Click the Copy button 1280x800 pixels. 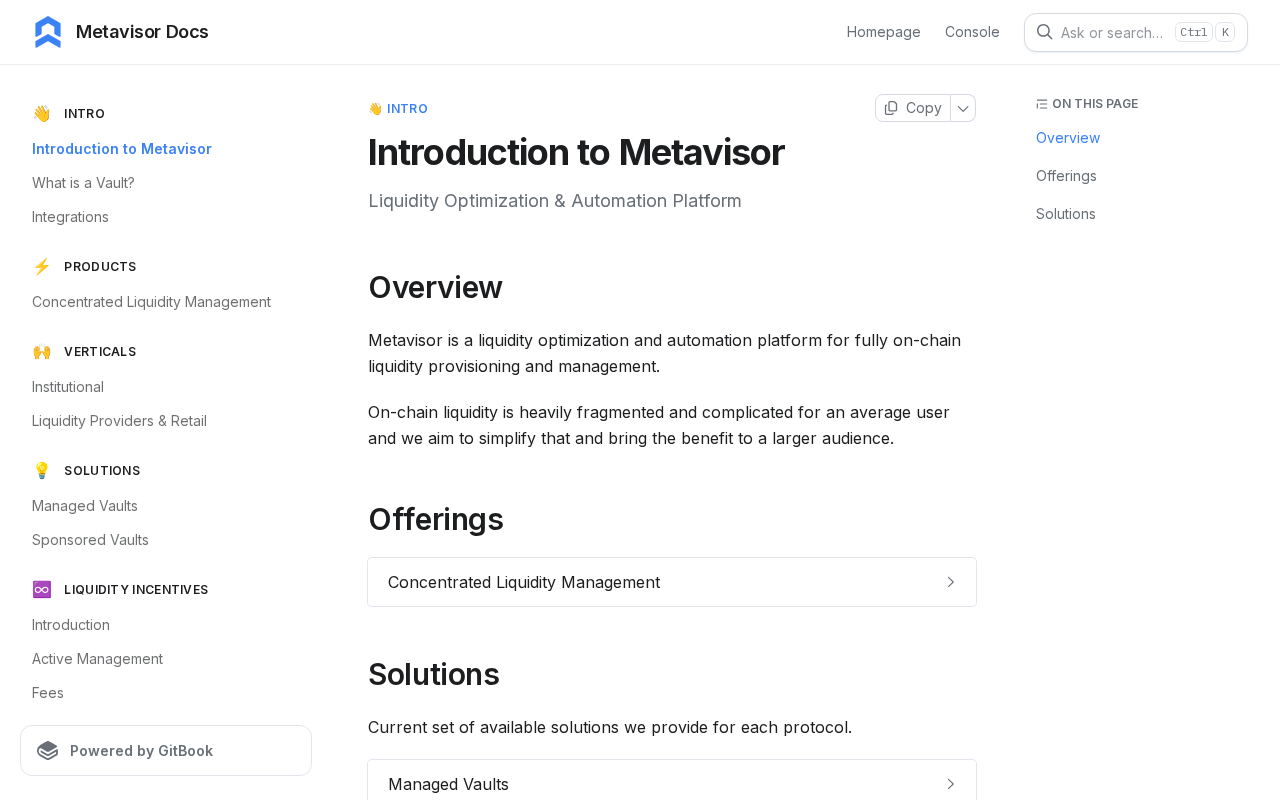click(x=913, y=108)
